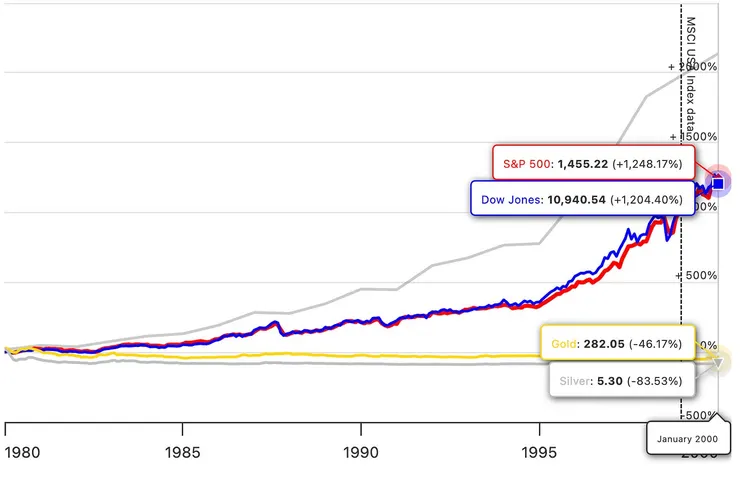Click the +1500% y-axis label
The width and height of the screenshot is (740, 484).
693,136
